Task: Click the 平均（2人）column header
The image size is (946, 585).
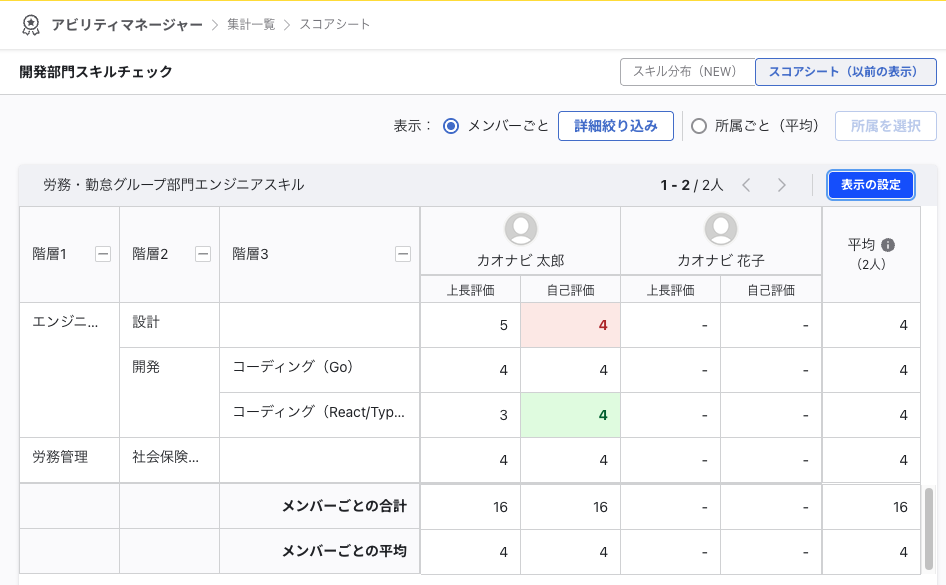Action: click(x=871, y=254)
